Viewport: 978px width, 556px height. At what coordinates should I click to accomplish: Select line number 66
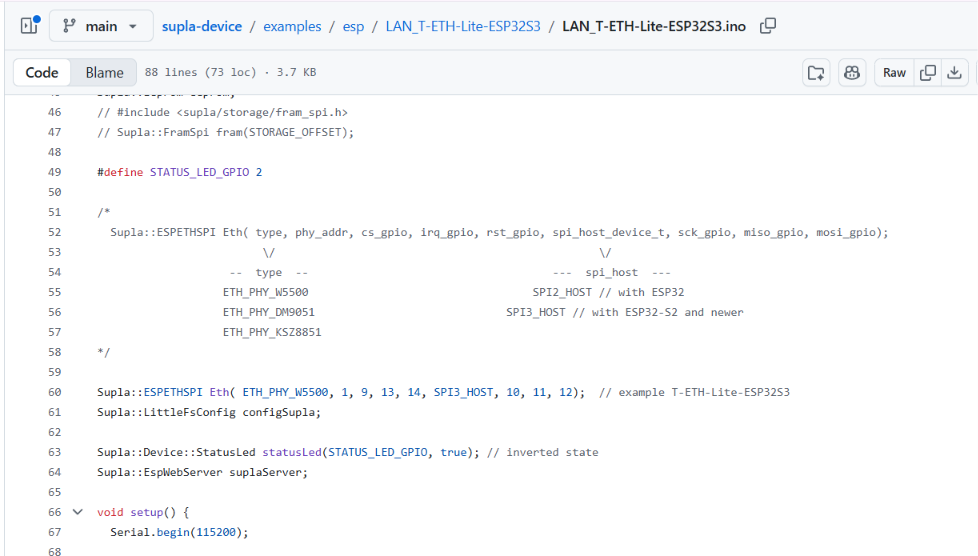pos(55,512)
